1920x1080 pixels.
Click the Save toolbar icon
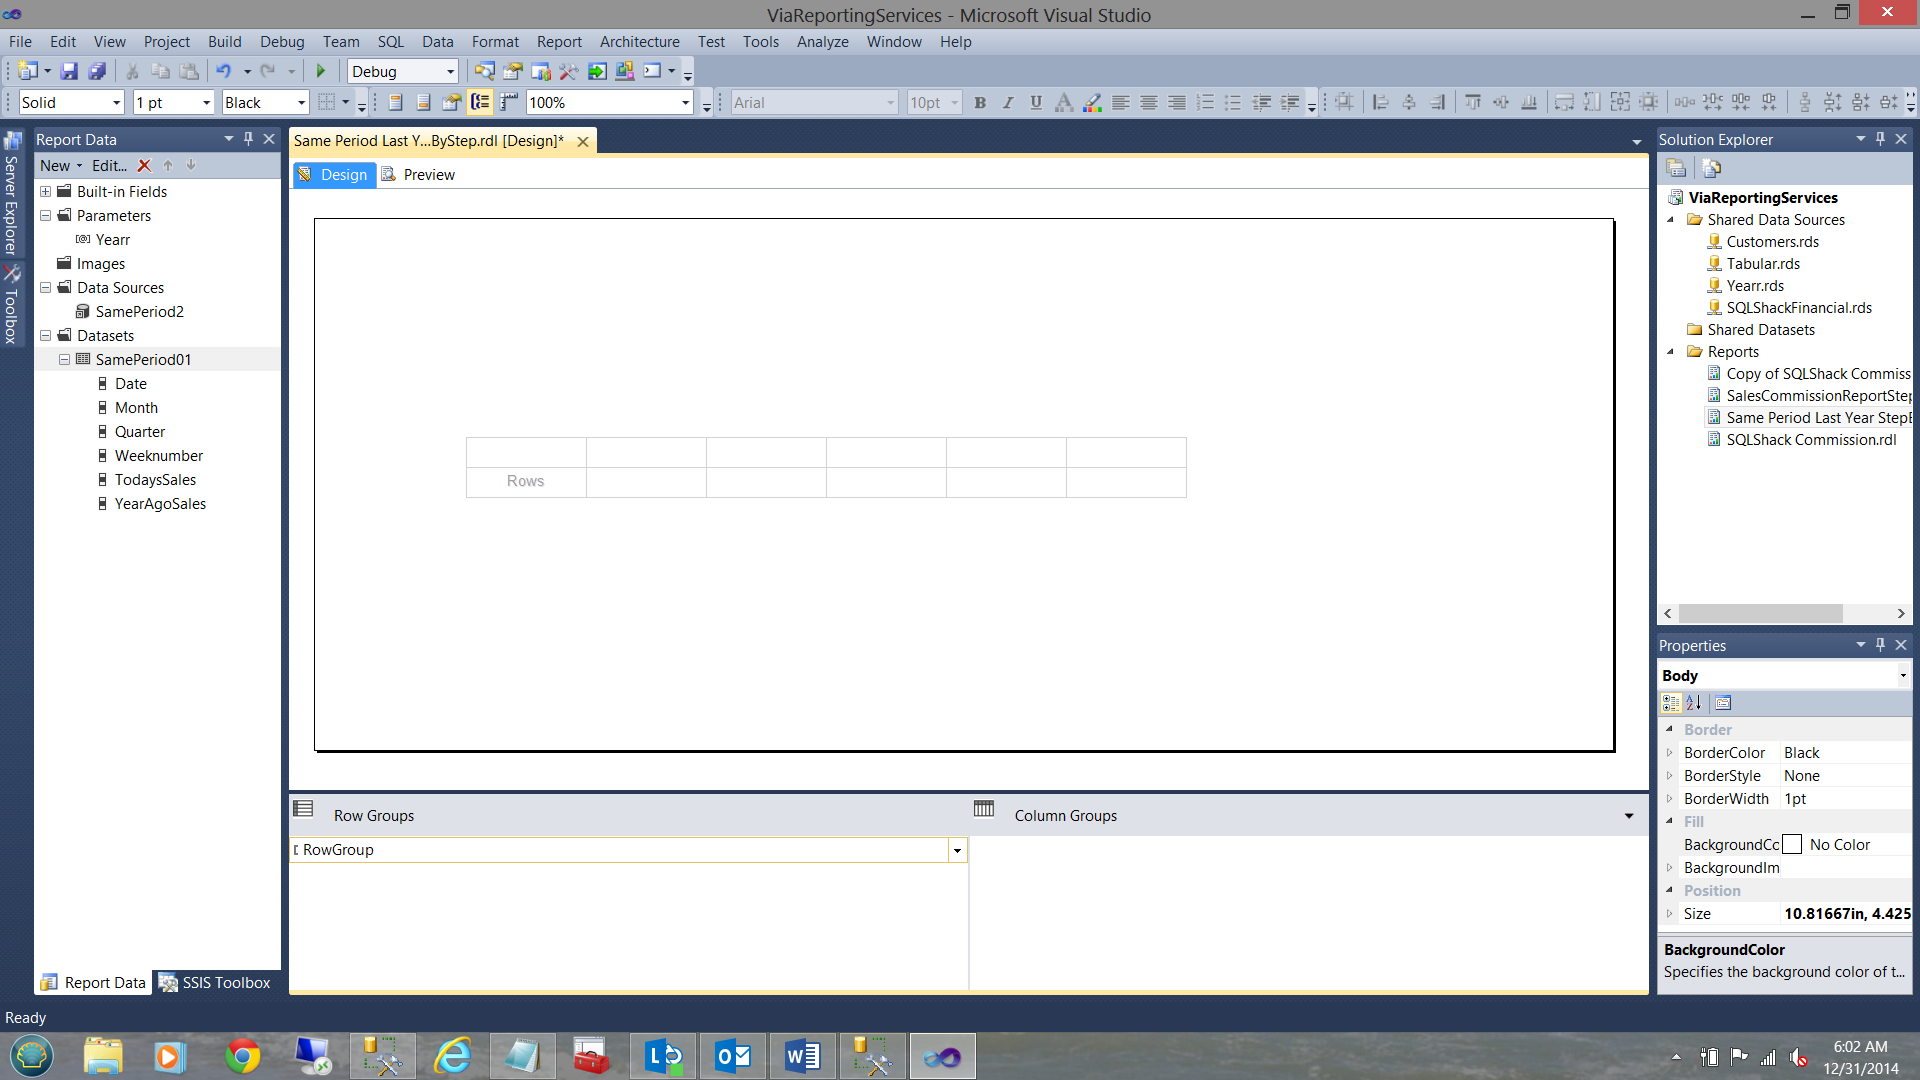click(69, 71)
